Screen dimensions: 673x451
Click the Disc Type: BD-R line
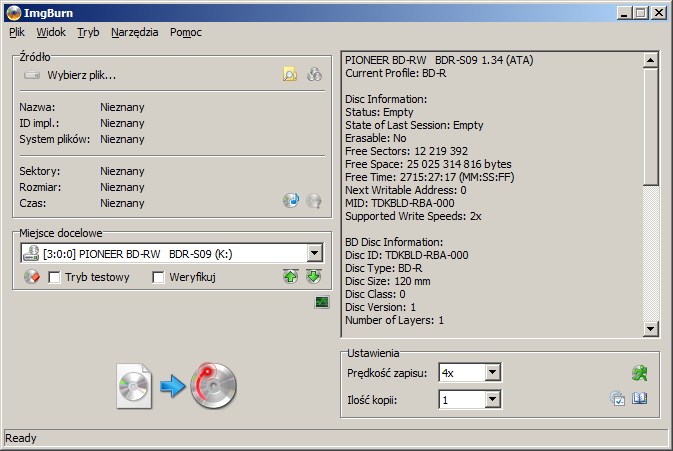(x=384, y=268)
